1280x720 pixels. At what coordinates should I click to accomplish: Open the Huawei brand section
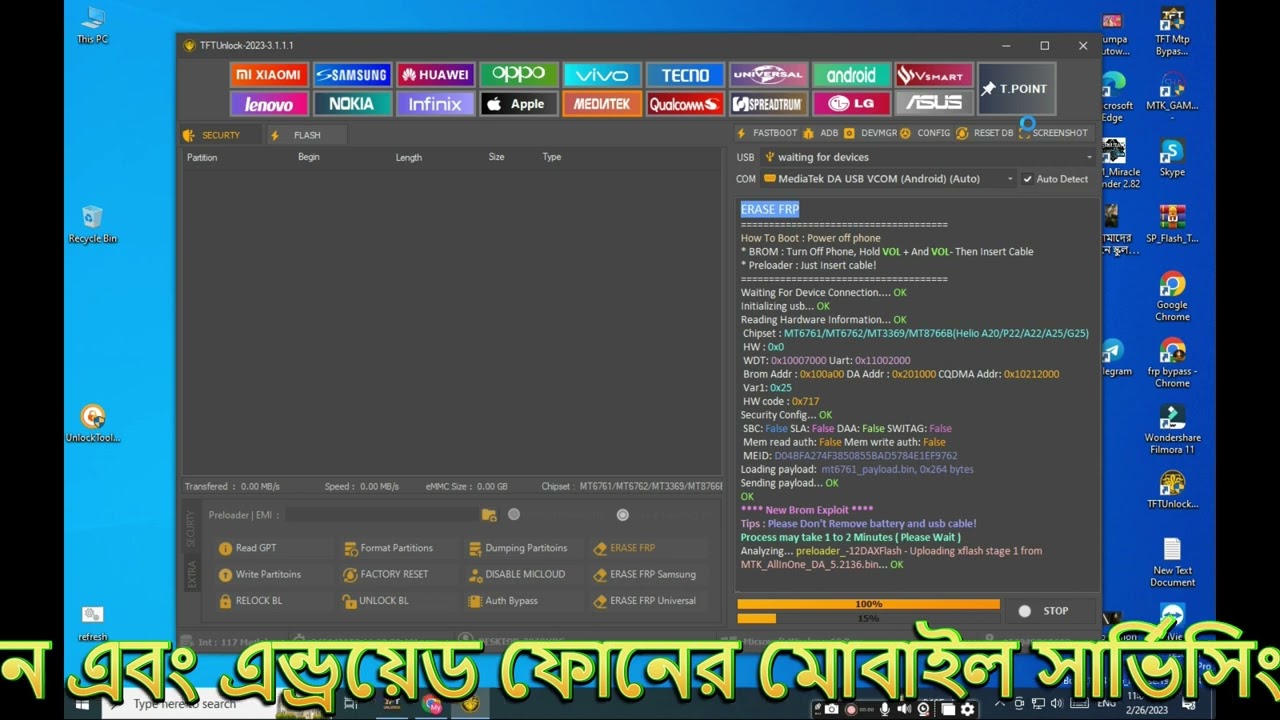coord(435,75)
